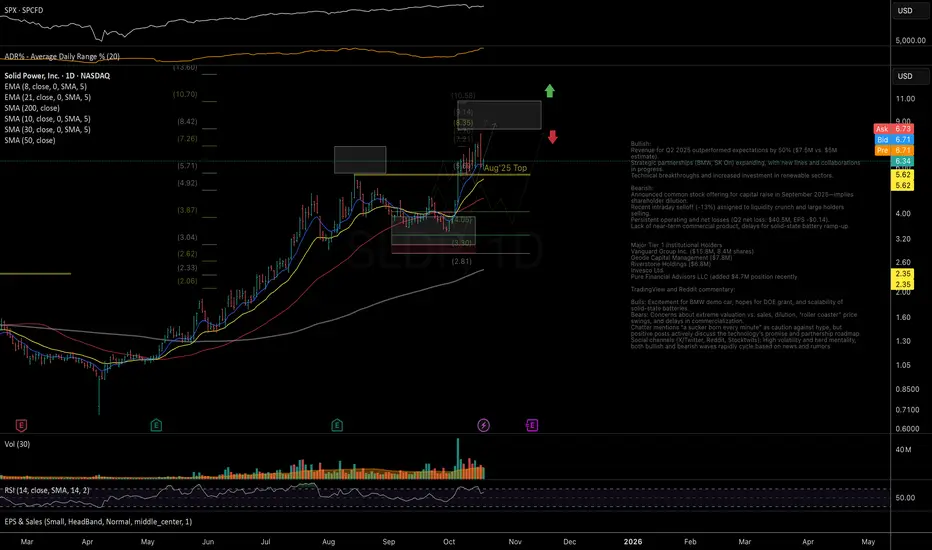The height and width of the screenshot is (550, 932).
Task: Click the Jul label on time axis
Action: (265, 542)
